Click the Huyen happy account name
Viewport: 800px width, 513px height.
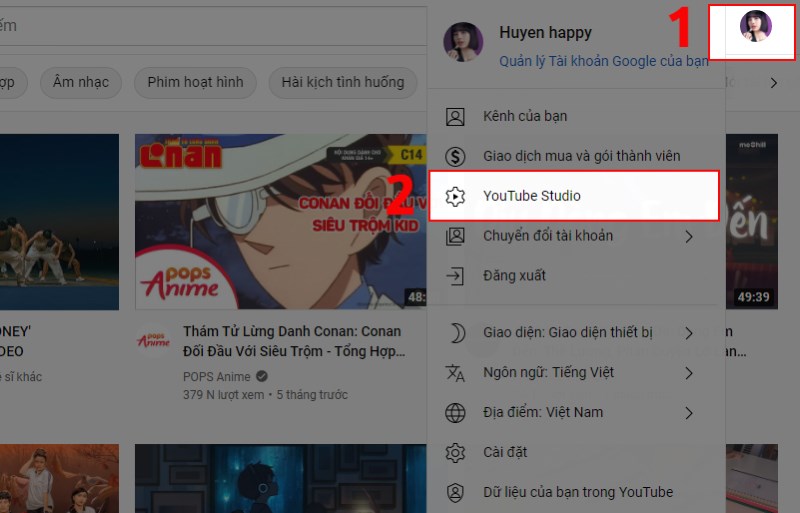point(545,33)
